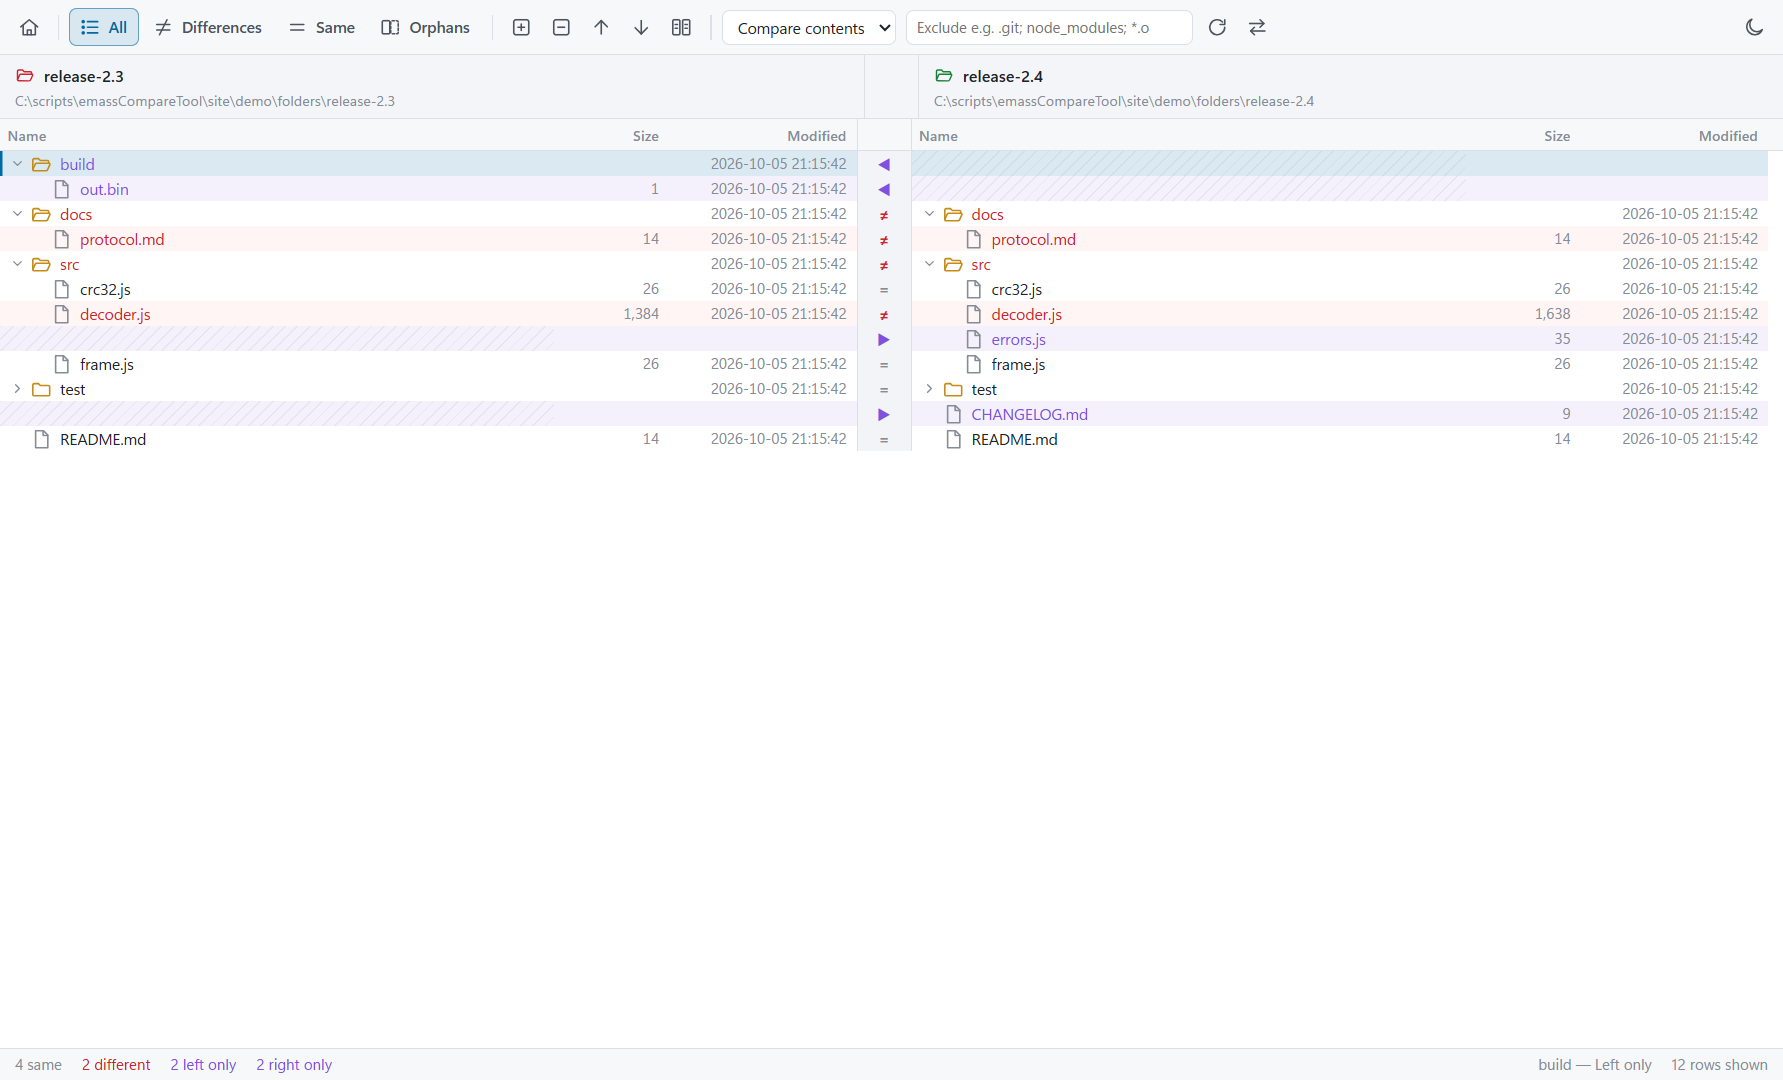Swap left and right folders
This screenshot has width=1783, height=1080.
tap(1257, 27)
